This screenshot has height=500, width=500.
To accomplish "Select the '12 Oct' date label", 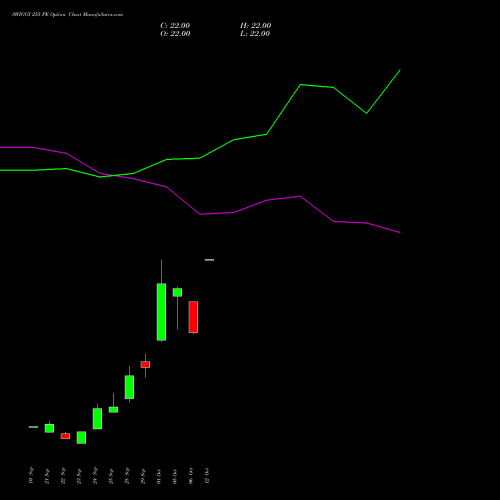I will [x=207, y=476].
